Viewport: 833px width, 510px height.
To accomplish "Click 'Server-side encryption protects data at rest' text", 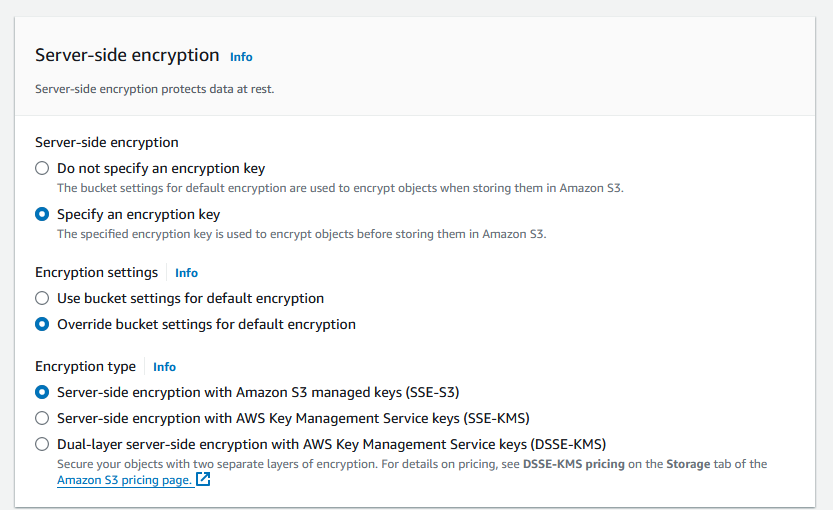I will click(x=154, y=89).
